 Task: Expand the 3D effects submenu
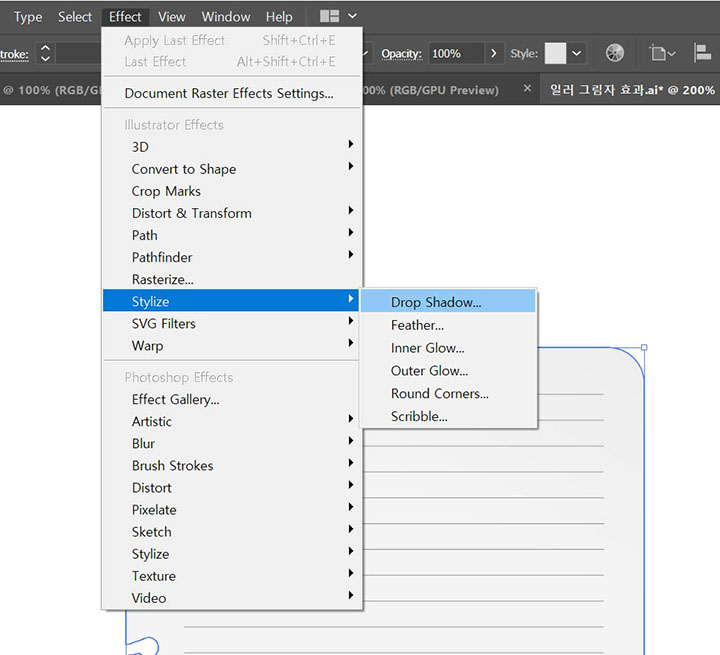[x=232, y=147]
